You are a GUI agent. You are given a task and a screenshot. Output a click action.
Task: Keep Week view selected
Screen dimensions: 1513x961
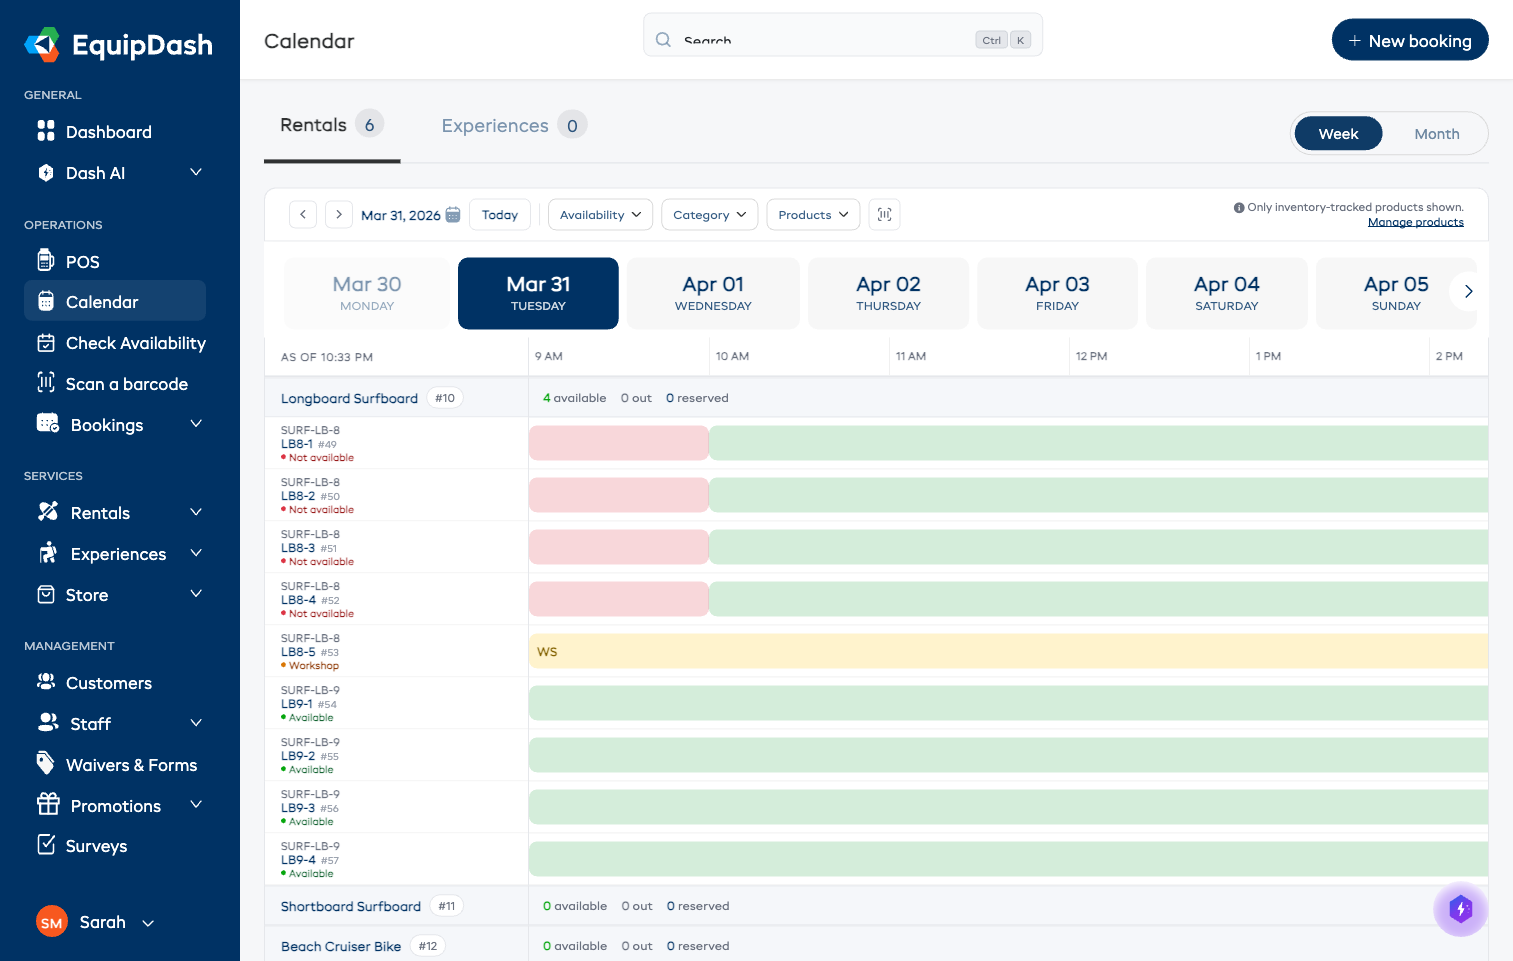1338,133
